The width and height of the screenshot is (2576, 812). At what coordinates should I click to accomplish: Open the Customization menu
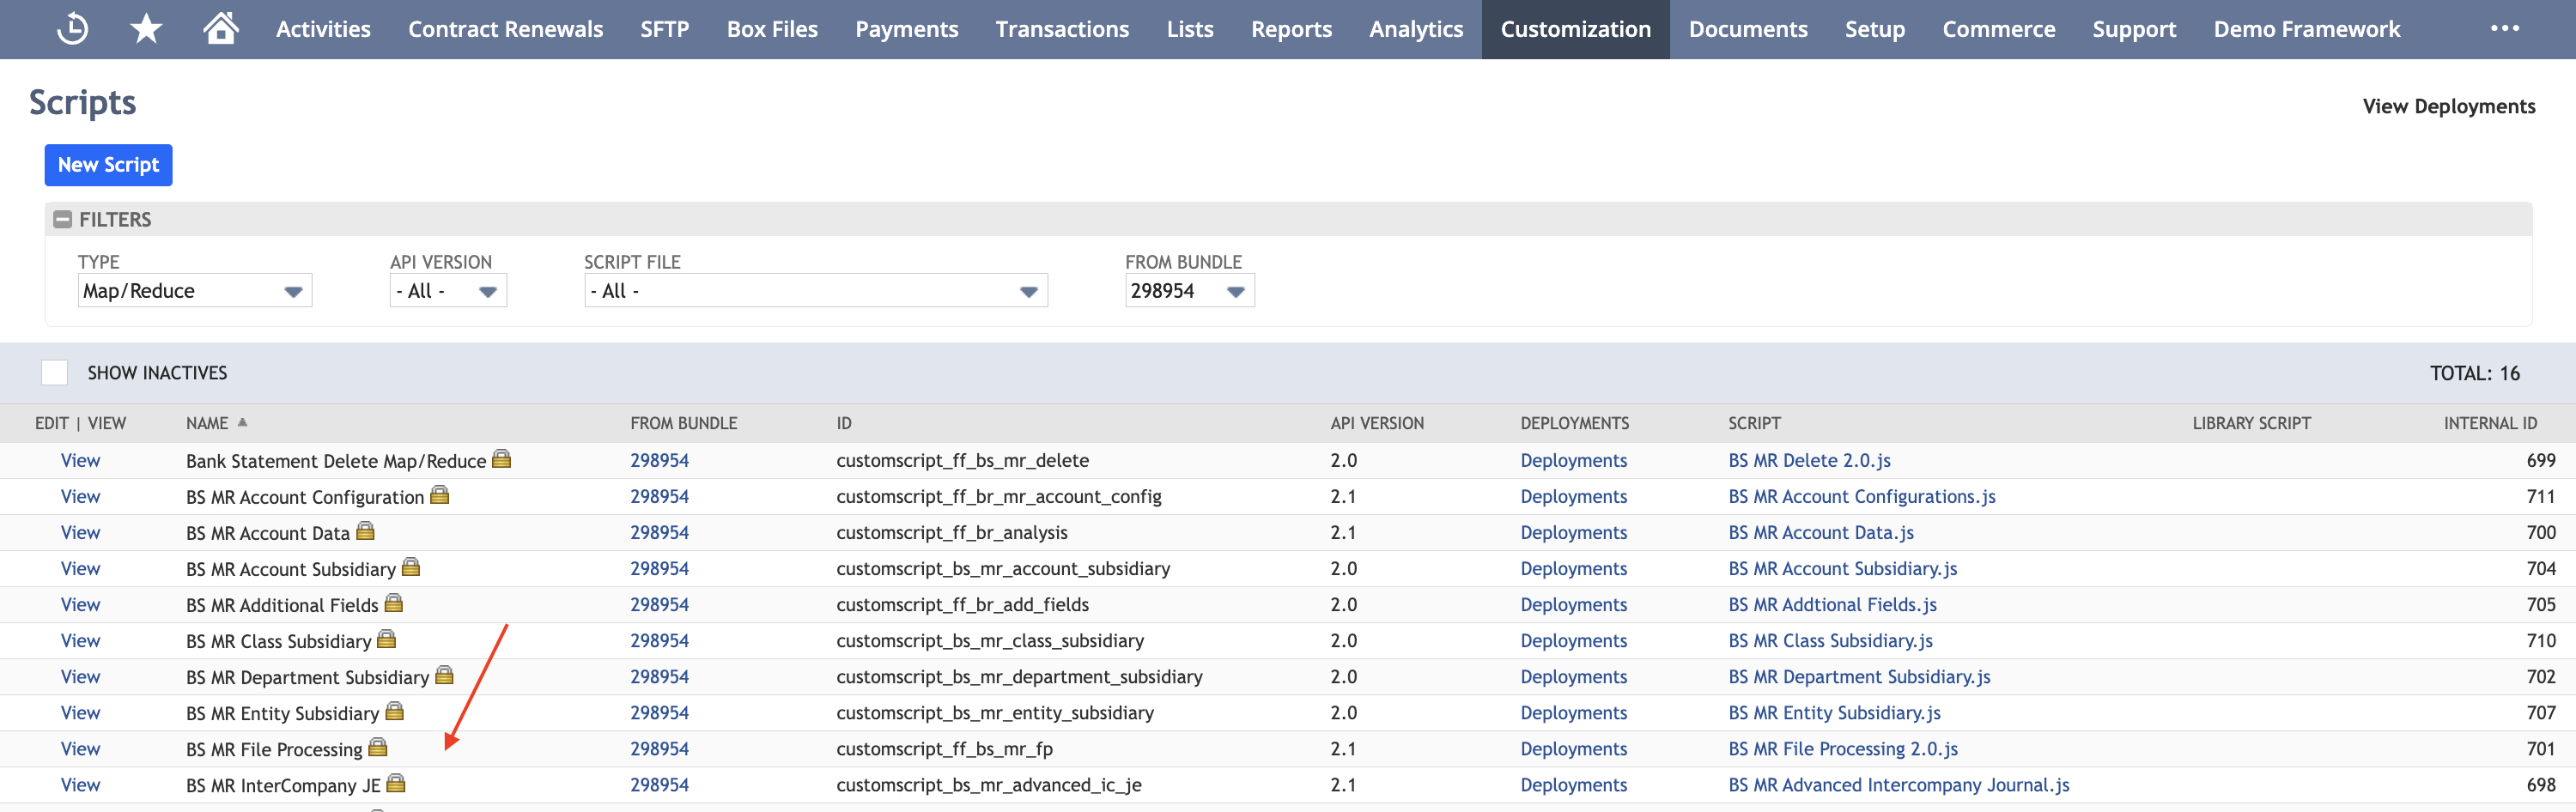(x=1576, y=29)
